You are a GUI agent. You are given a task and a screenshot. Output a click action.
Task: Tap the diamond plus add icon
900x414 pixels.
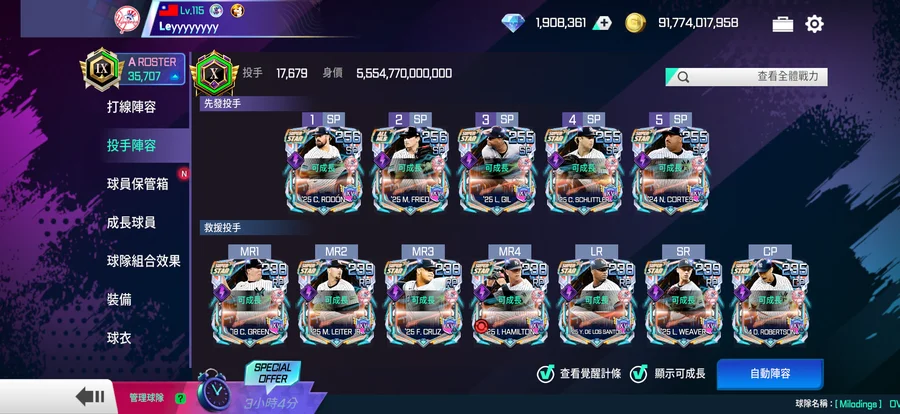pyautogui.click(x=602, y=23)
